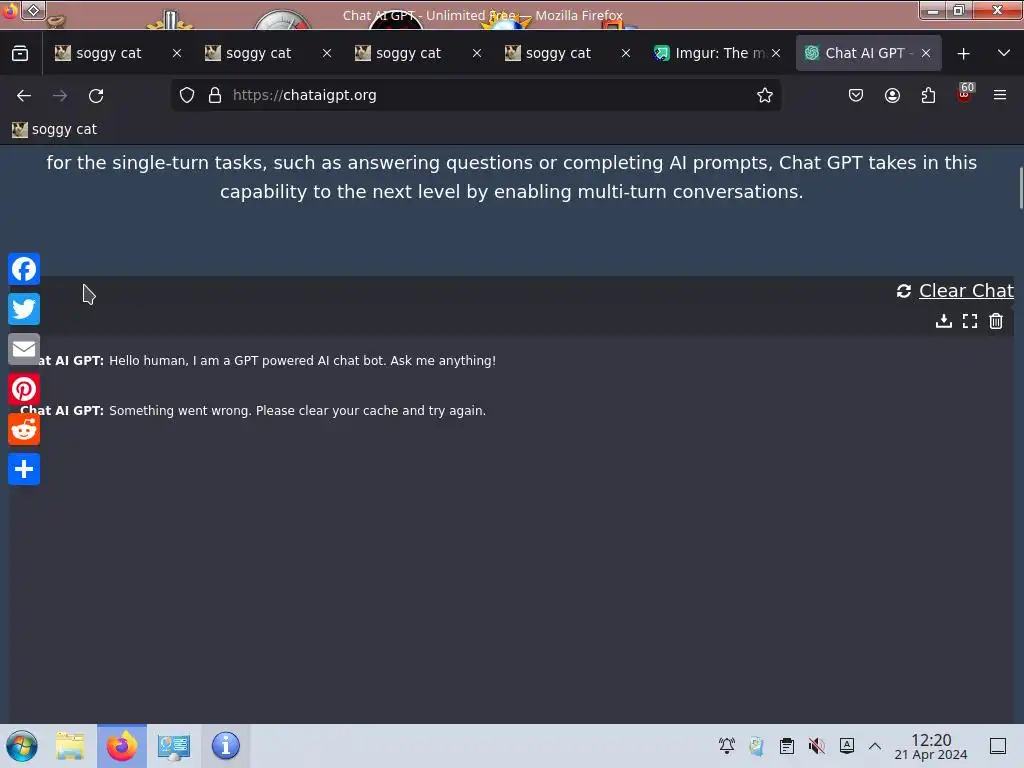The width and height of the screenshot is (1024, 768).
Task: Open soggy cat bookmark in bookmarks bar
Action: click(x=54, y=129)
